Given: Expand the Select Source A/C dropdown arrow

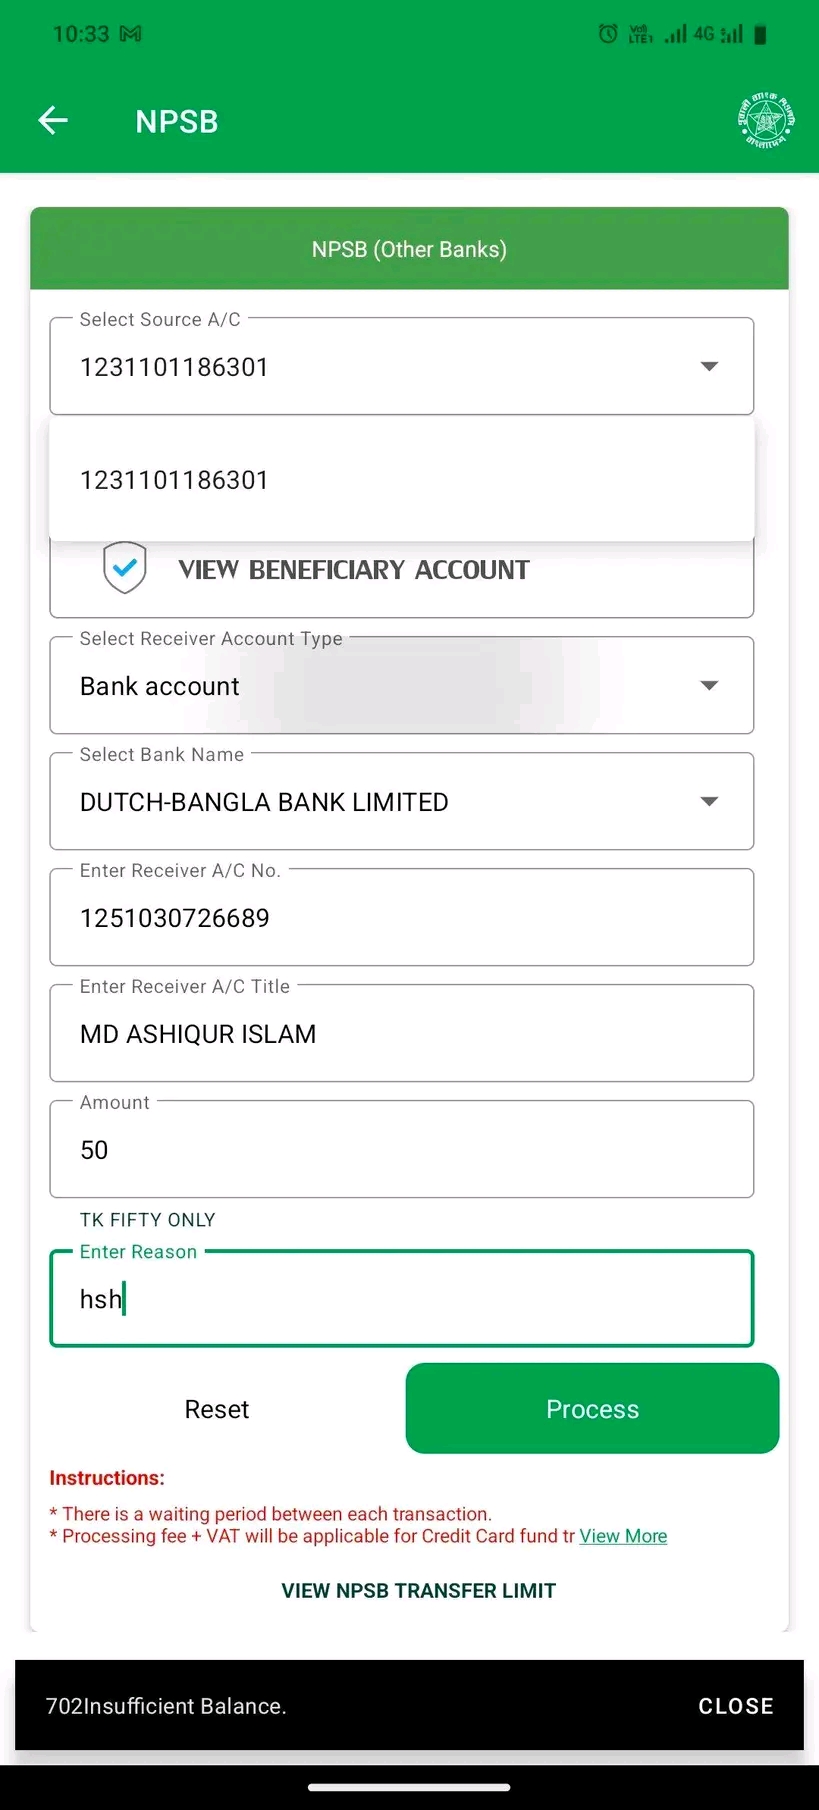Looking at the screenshot, I should (709, 366).
